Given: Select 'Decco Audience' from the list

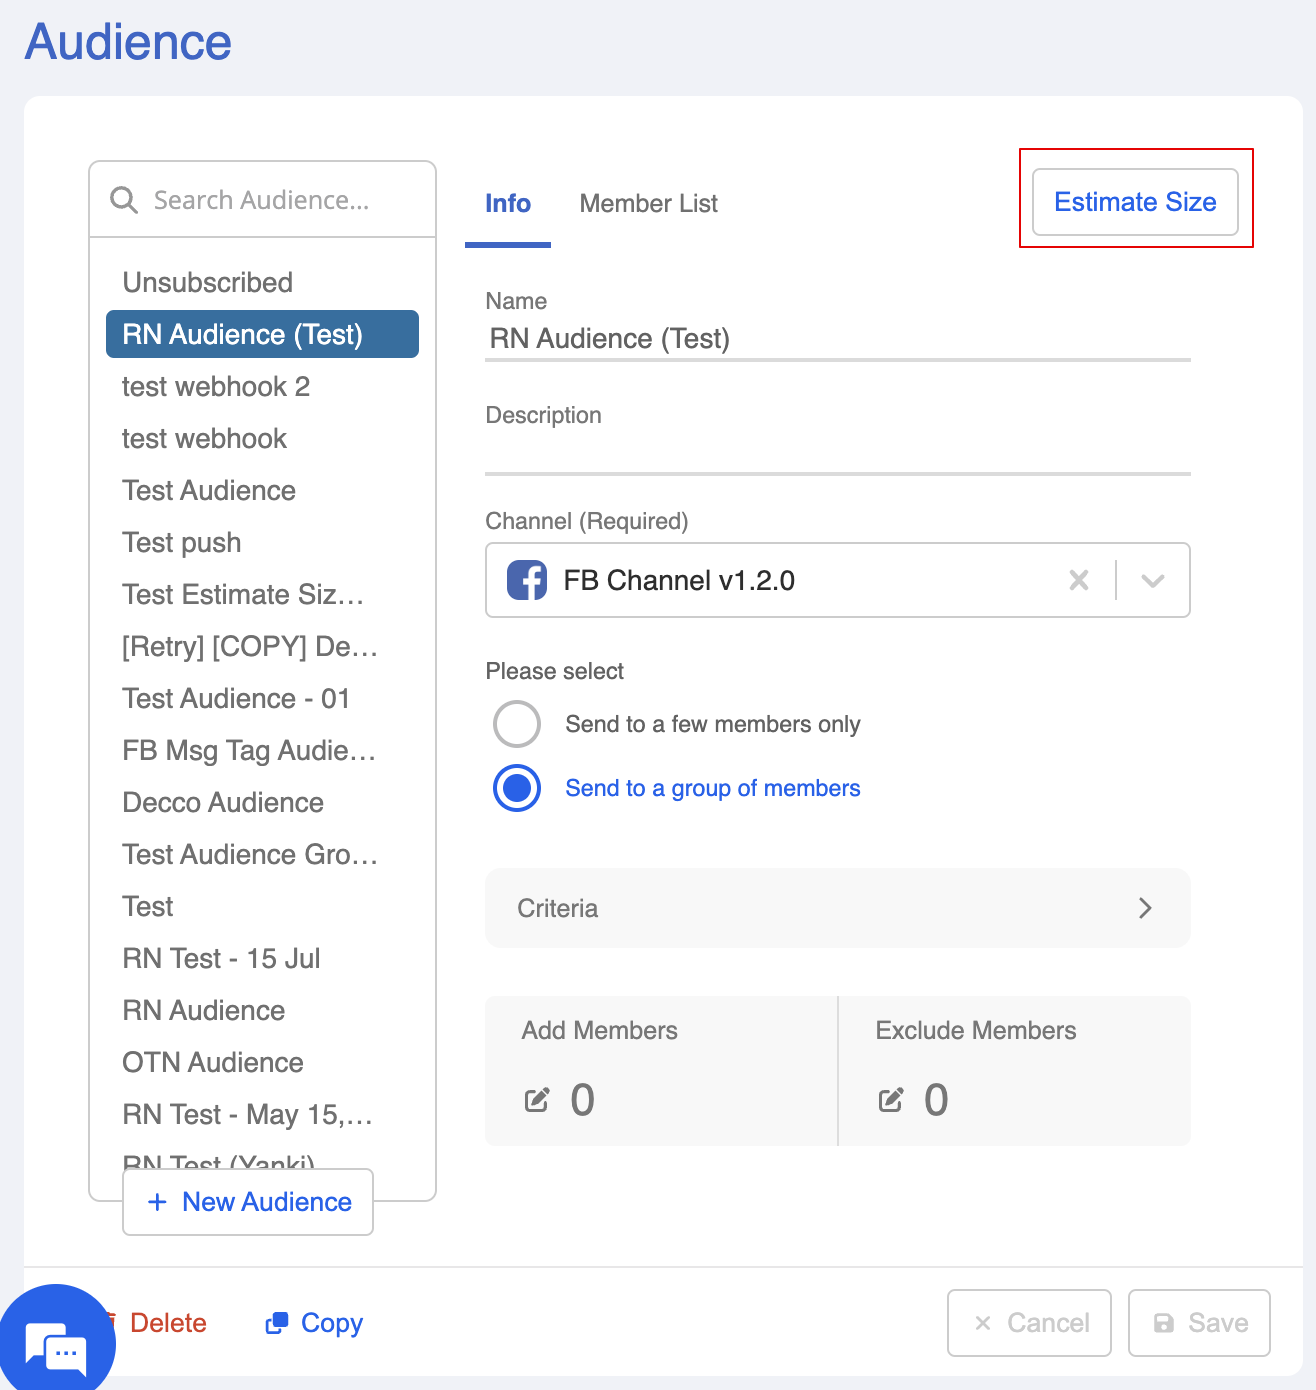Looking at the screenshot, I should tap(223, 803).
